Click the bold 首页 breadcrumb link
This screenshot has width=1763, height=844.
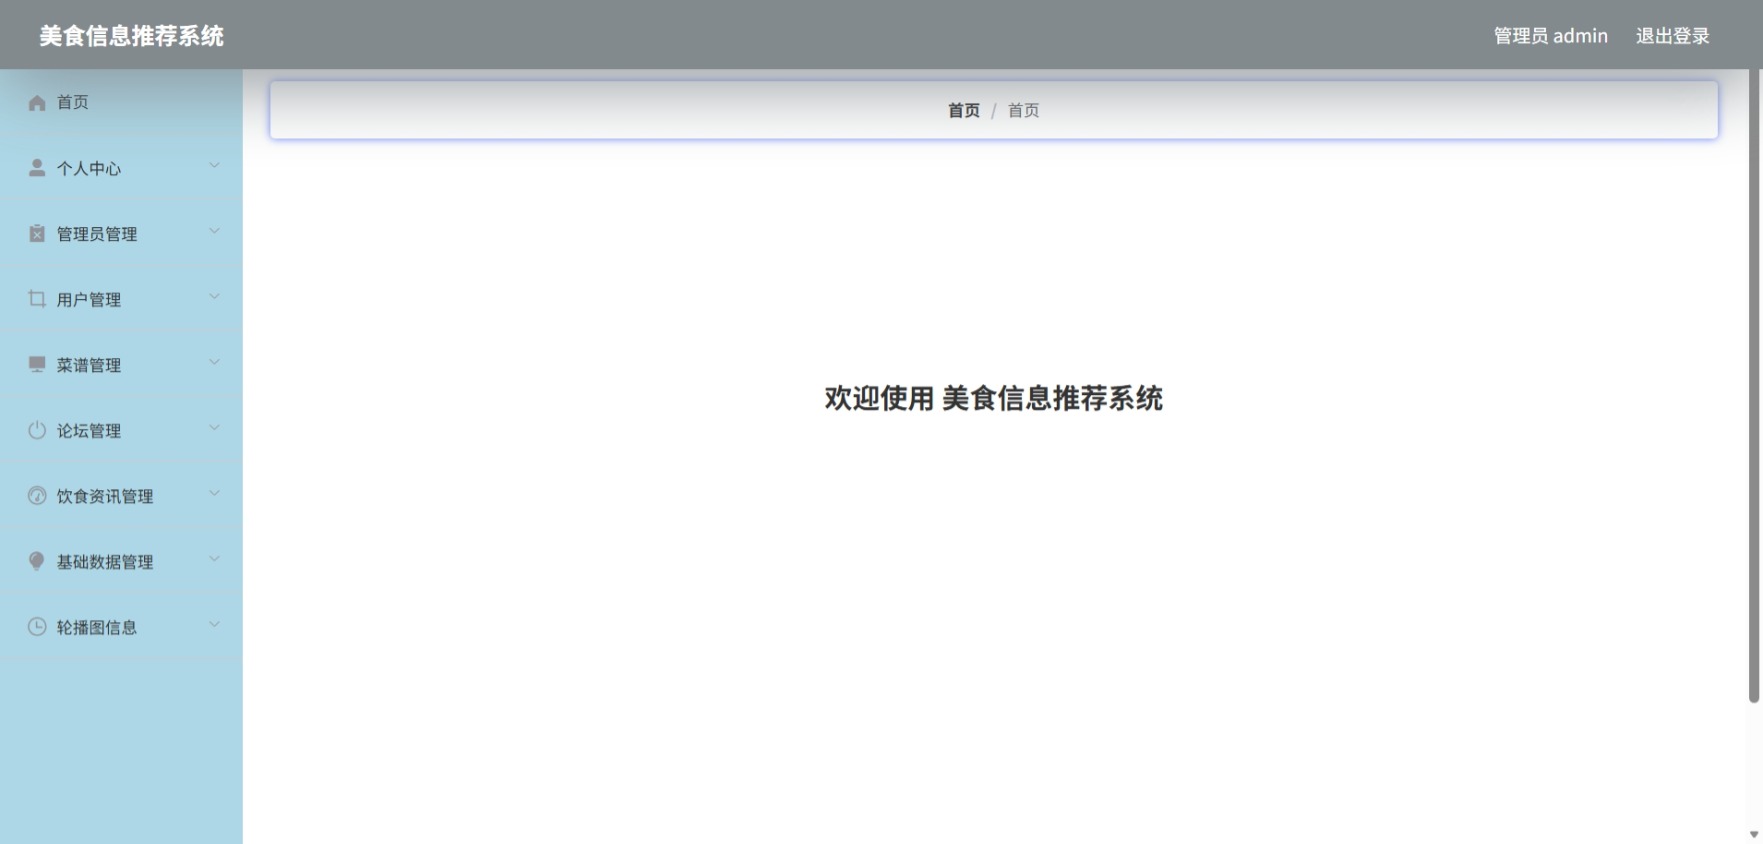964,110
